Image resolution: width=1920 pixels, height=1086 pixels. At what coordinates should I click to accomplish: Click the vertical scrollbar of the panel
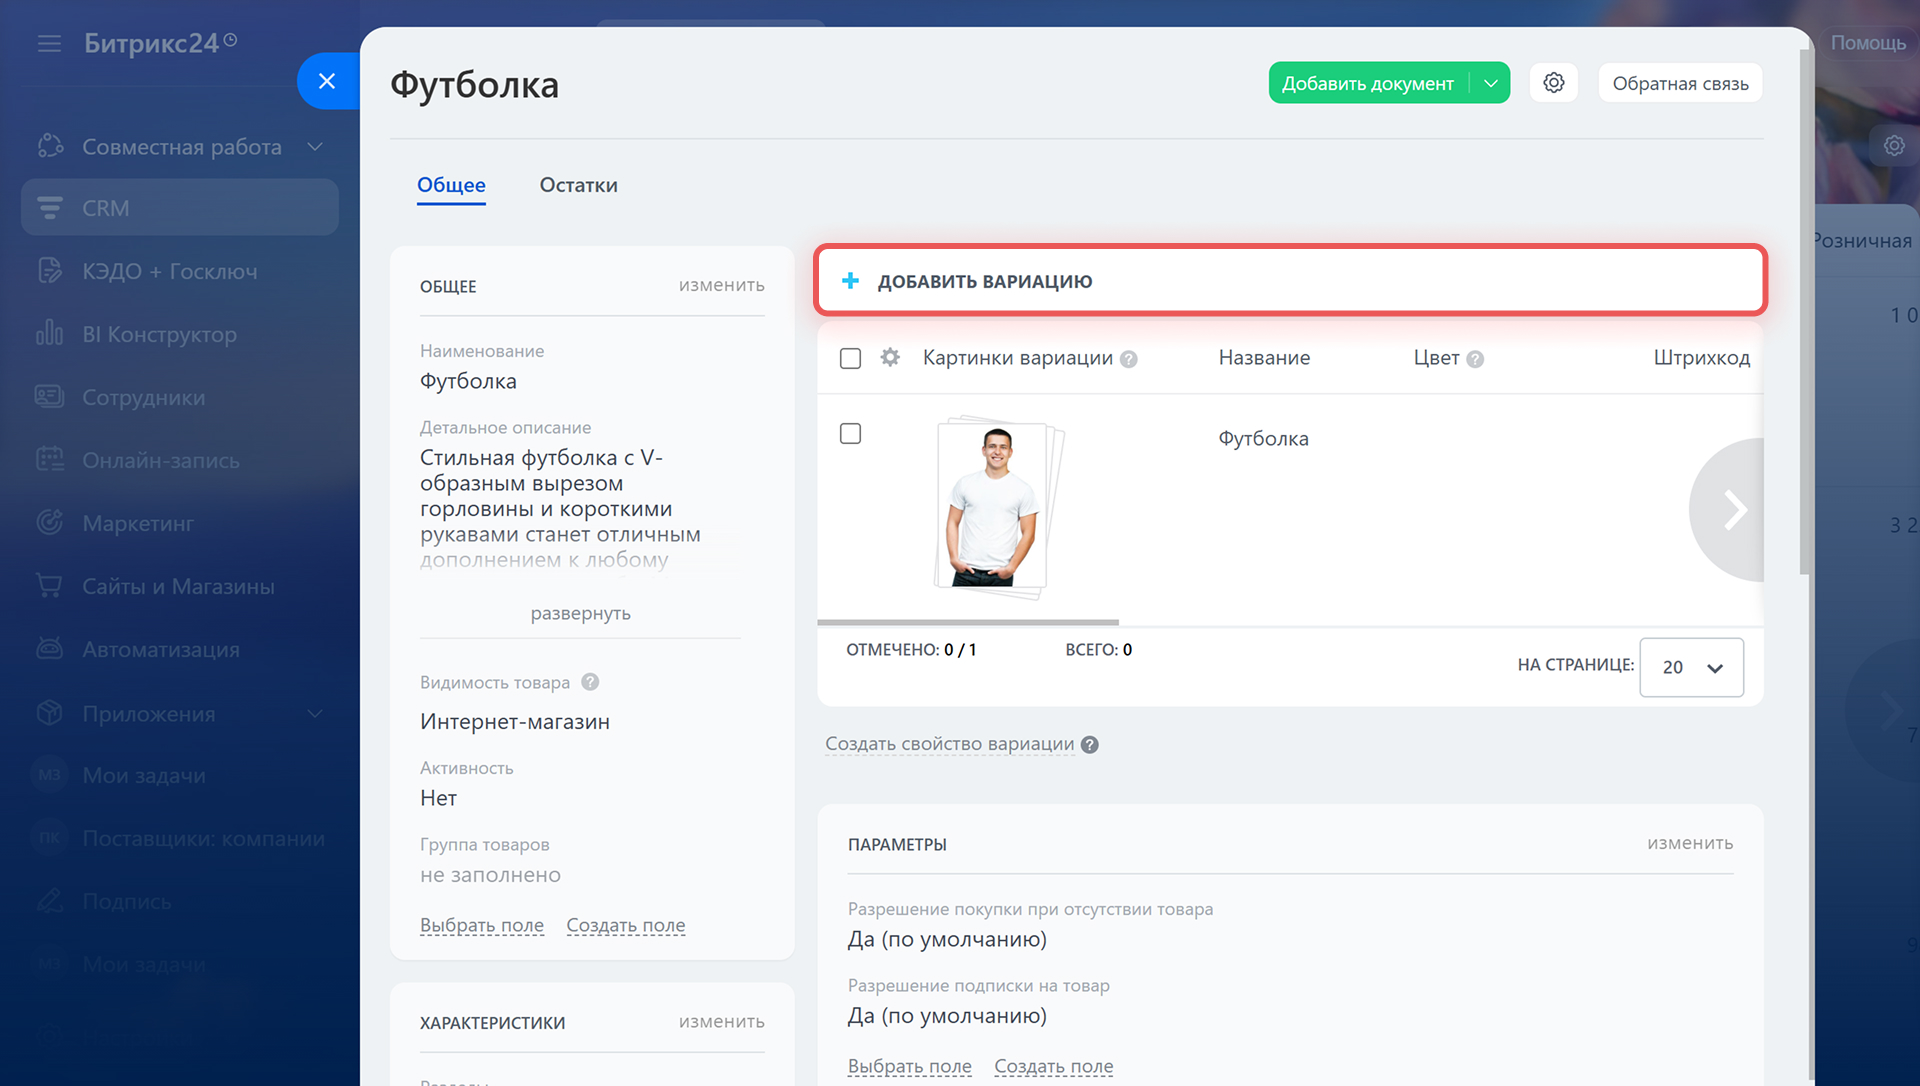pyautogui.click(x=1805, y=310)
